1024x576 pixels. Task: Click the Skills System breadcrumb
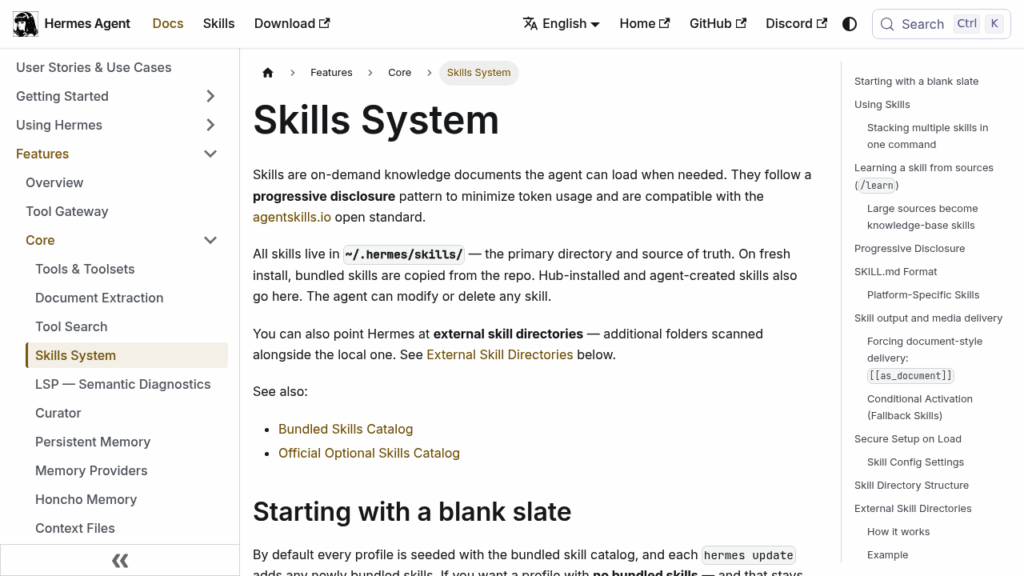[x=479, y=72]
